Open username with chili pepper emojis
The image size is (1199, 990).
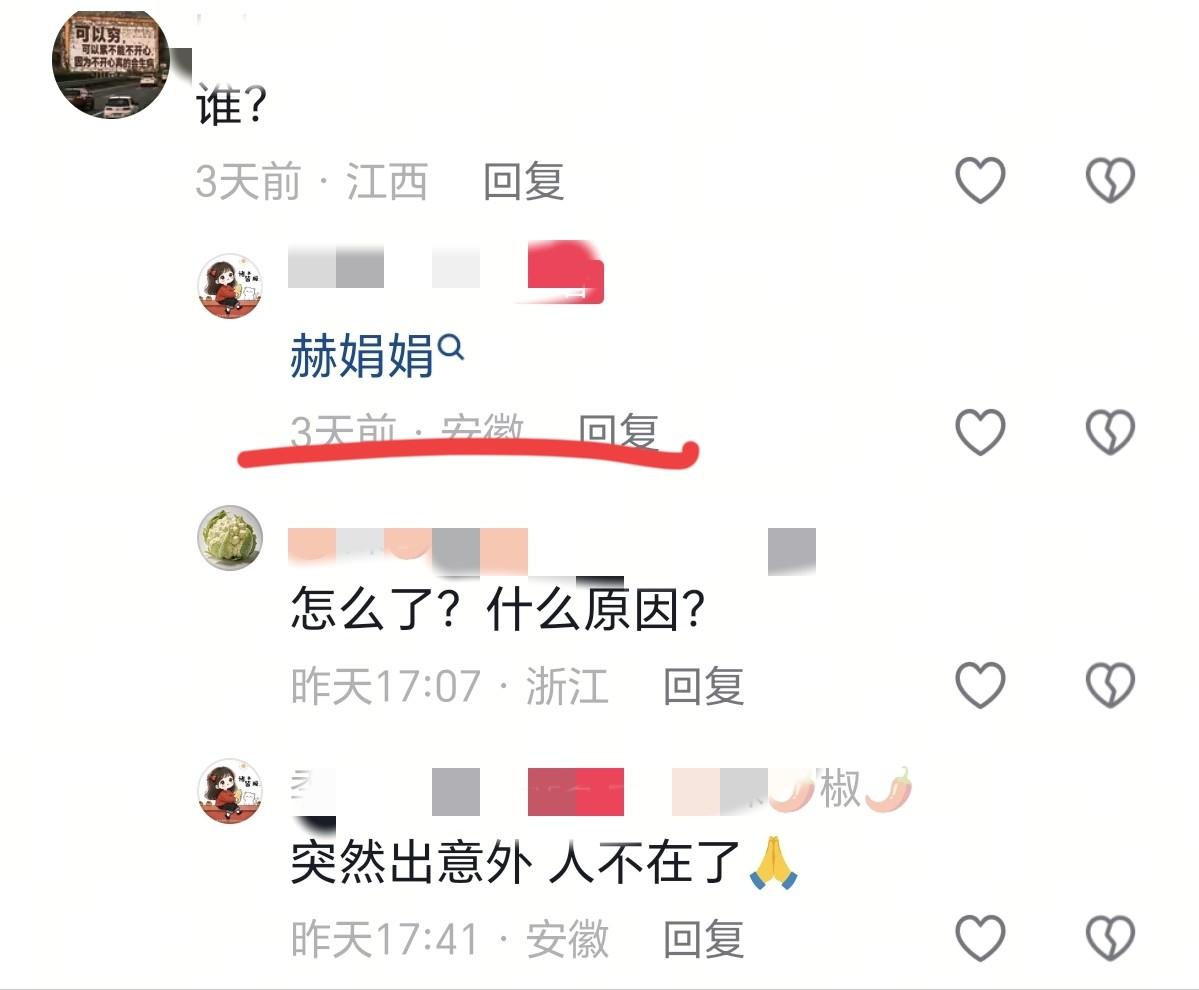coord(601,791)
